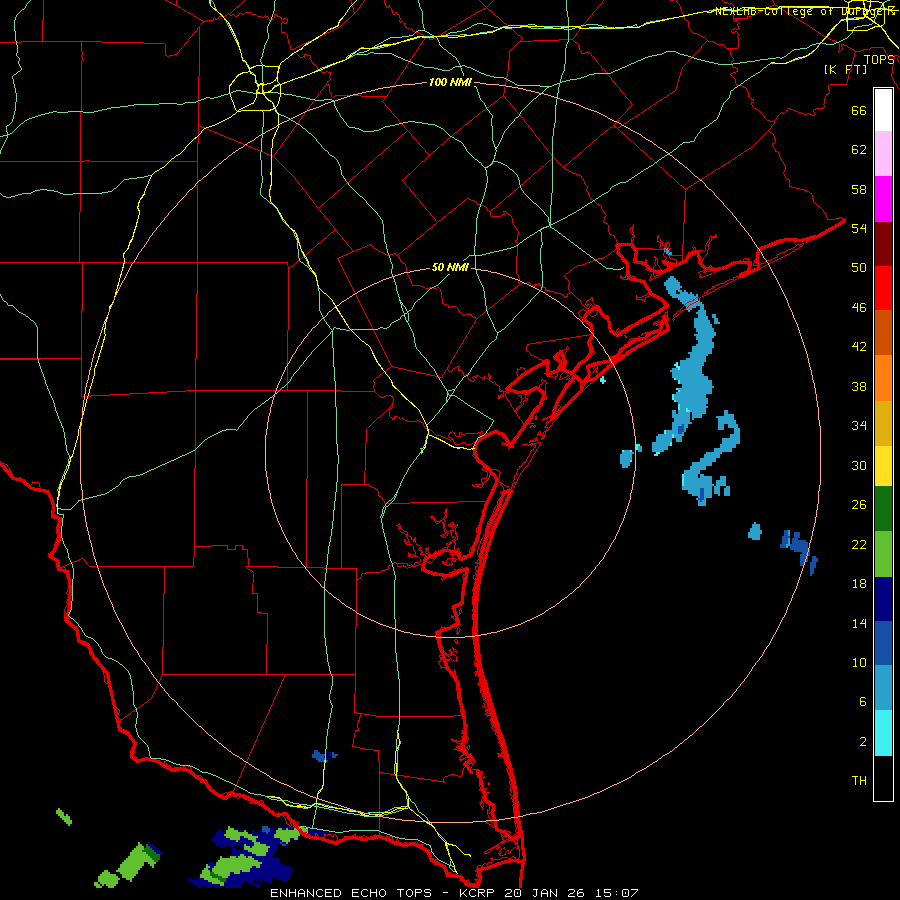Screen dimensions: 900x900
Task: Click the "[K FT]" units label
Action: [845, 69]
